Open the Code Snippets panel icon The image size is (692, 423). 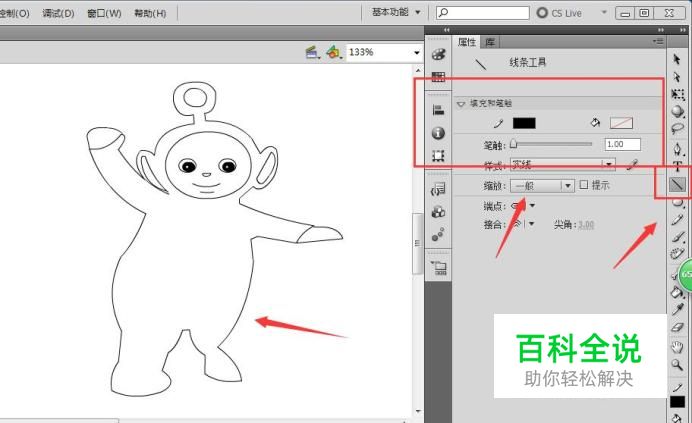click(x=438, y=189)
